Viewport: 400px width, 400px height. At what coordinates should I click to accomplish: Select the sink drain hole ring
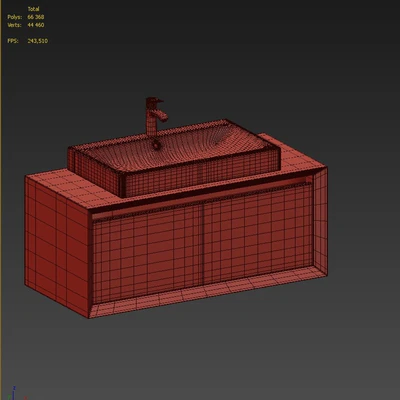(156, 145)
